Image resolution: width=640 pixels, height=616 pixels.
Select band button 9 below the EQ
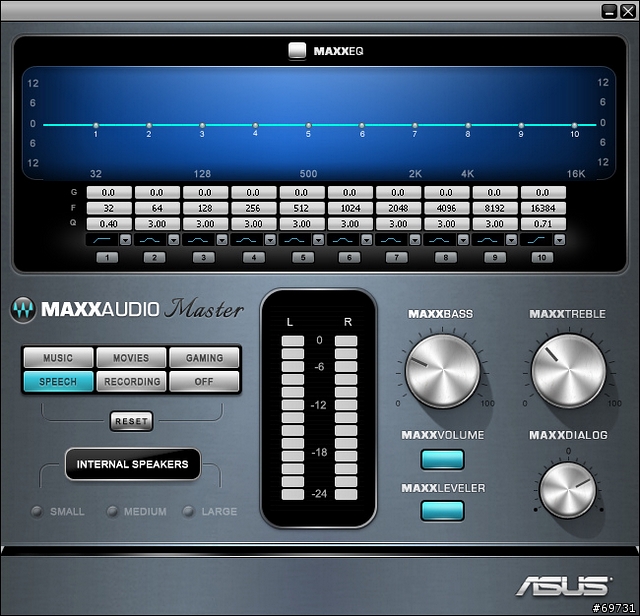click(x=495, y=258)
